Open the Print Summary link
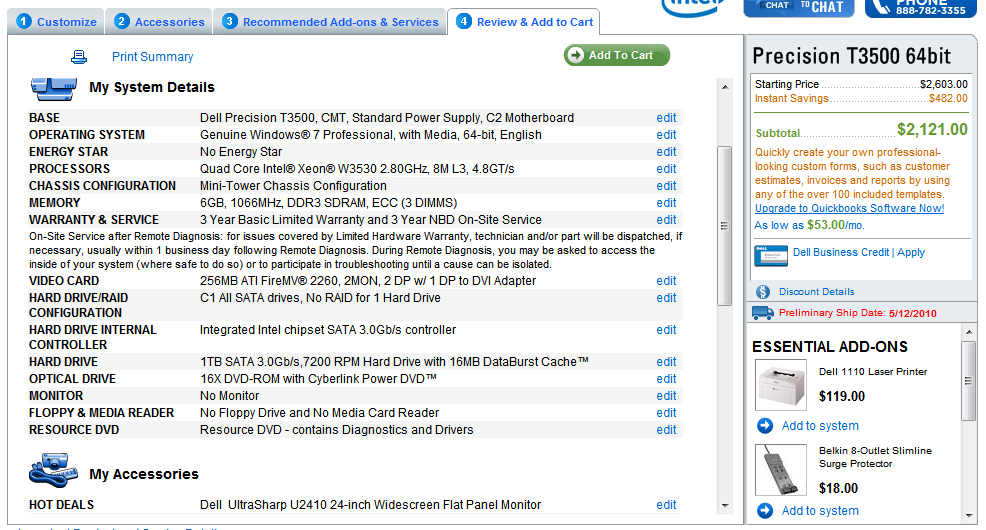This screenshot has width=986, height=530. click(152, 57)
